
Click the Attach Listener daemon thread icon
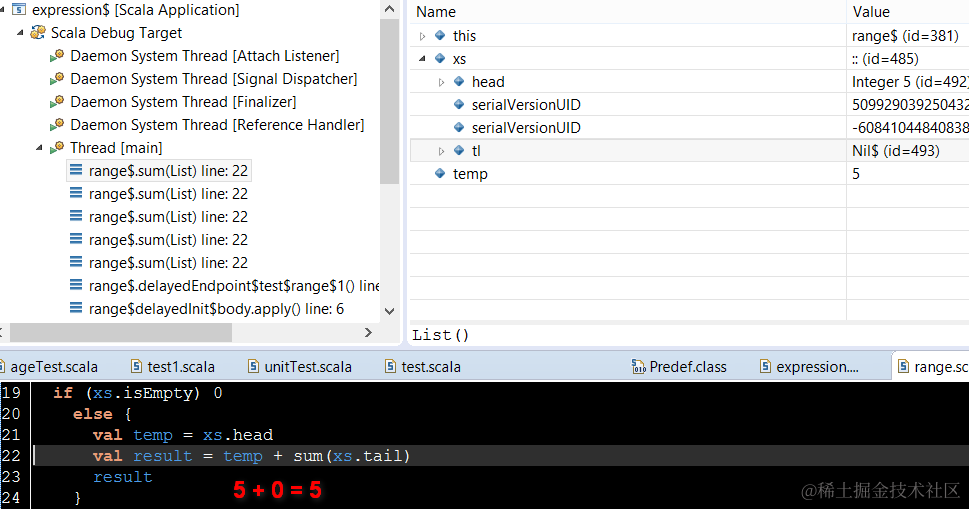point(57,56)
